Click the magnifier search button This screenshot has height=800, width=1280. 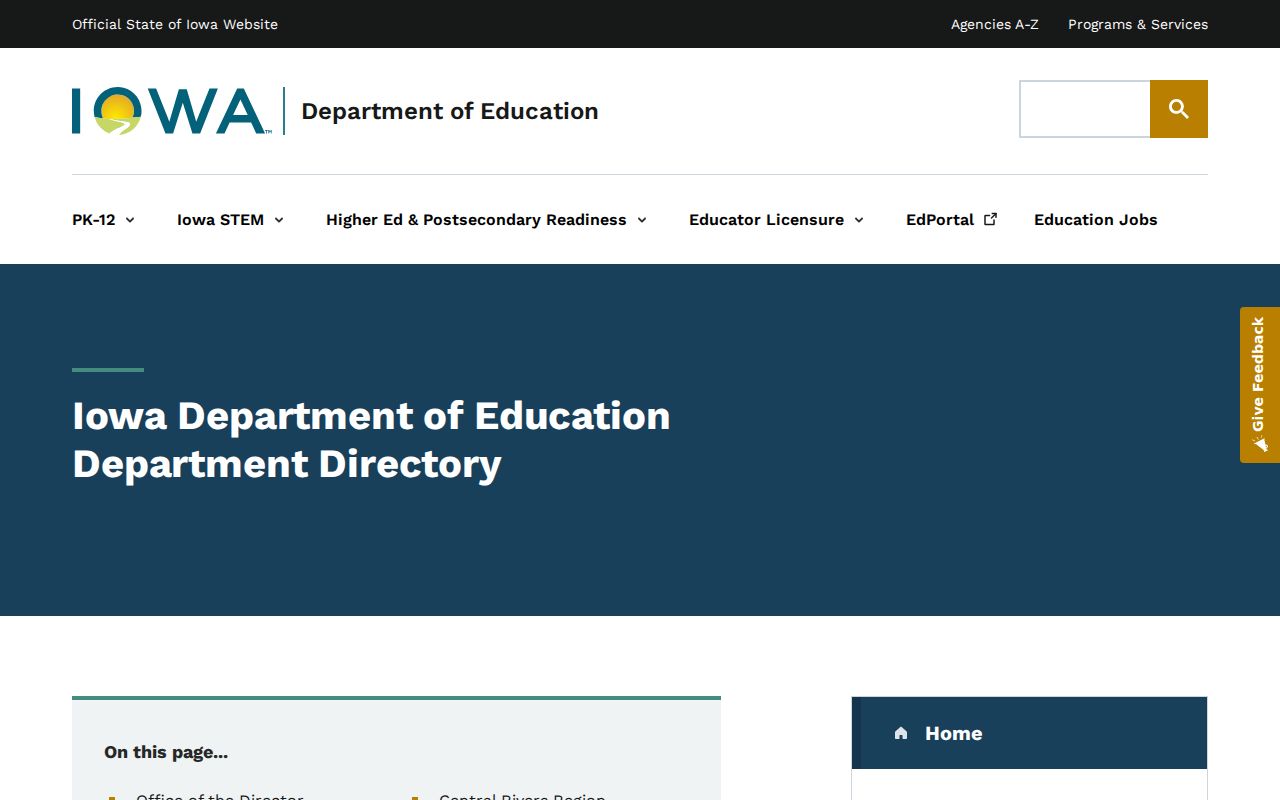1179,109
